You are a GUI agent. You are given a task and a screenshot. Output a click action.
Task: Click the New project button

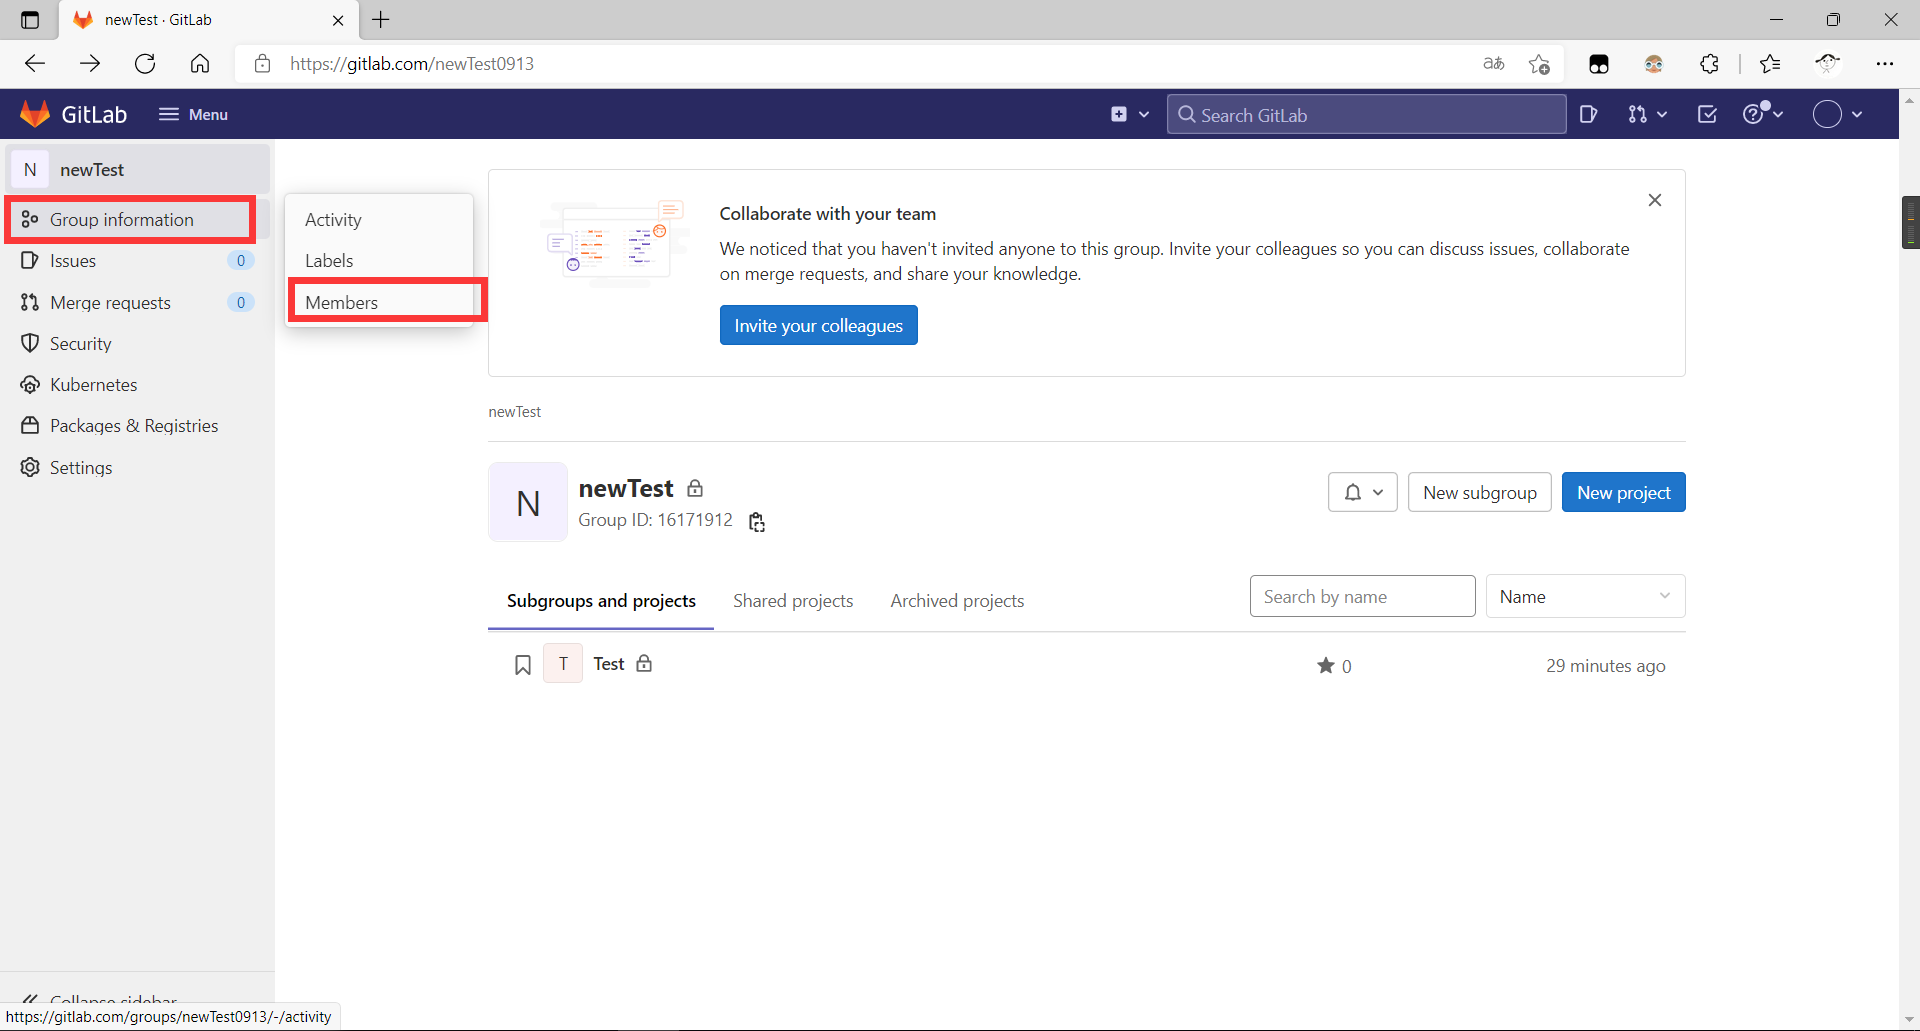click(1623, 492)
